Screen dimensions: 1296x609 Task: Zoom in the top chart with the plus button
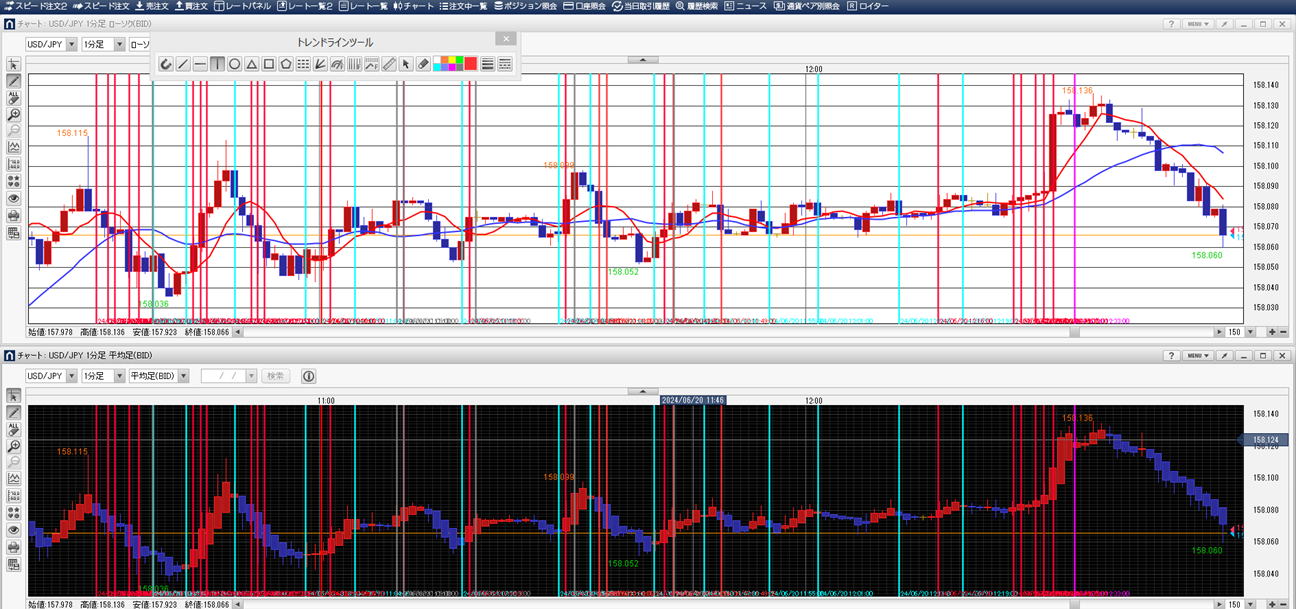pyautogui.click(x=1272, y=332)
